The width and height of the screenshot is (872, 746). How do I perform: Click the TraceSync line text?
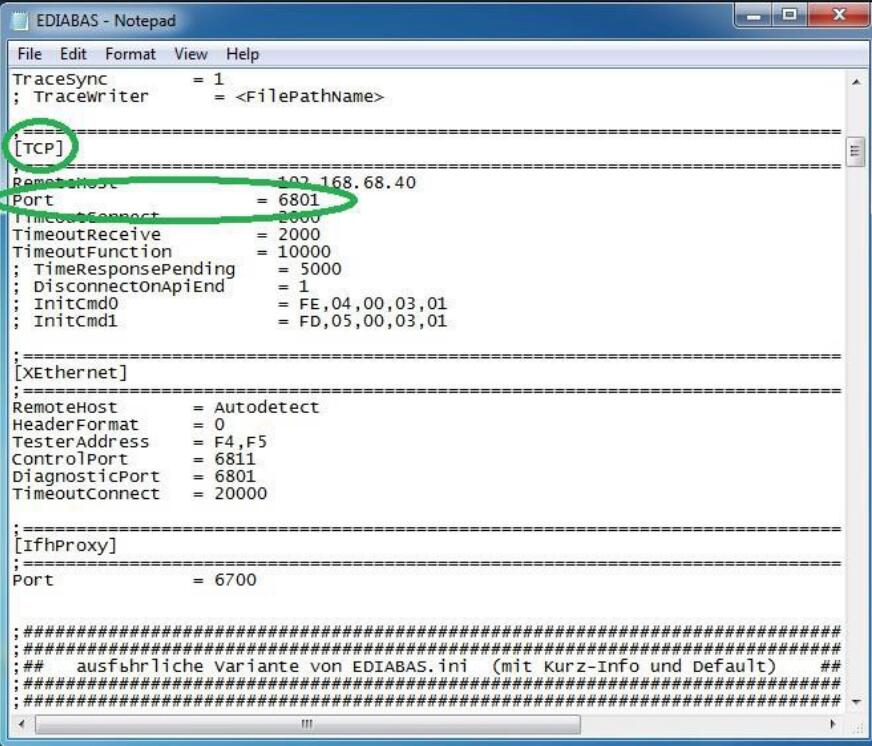tap(118, 79)
